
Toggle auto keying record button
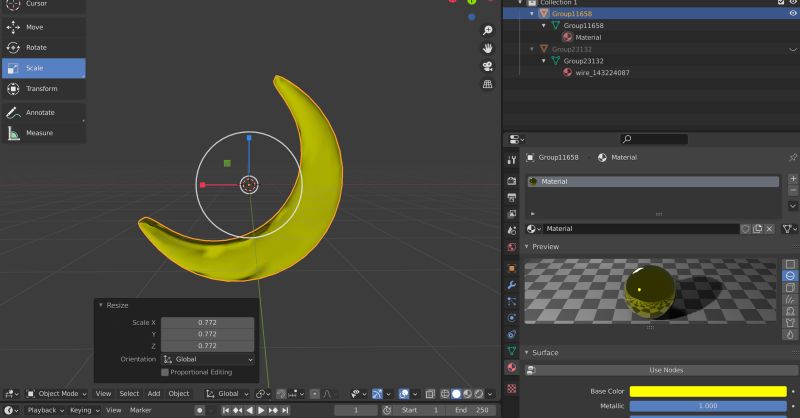(199, 410)
